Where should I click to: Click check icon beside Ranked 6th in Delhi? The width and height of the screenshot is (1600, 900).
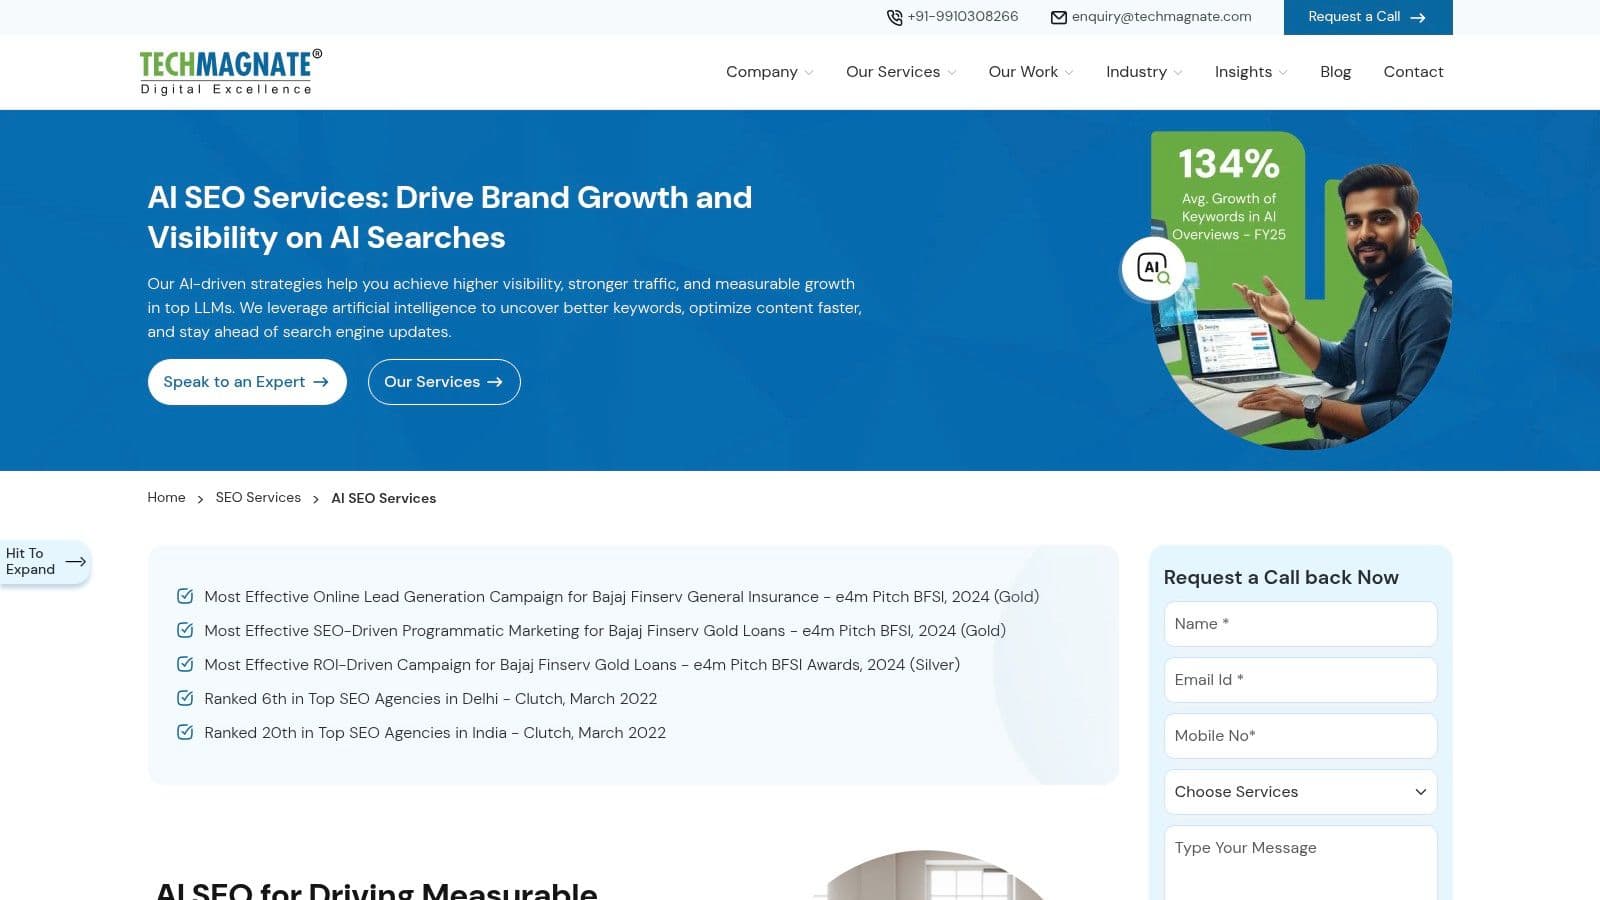(185, 698)
